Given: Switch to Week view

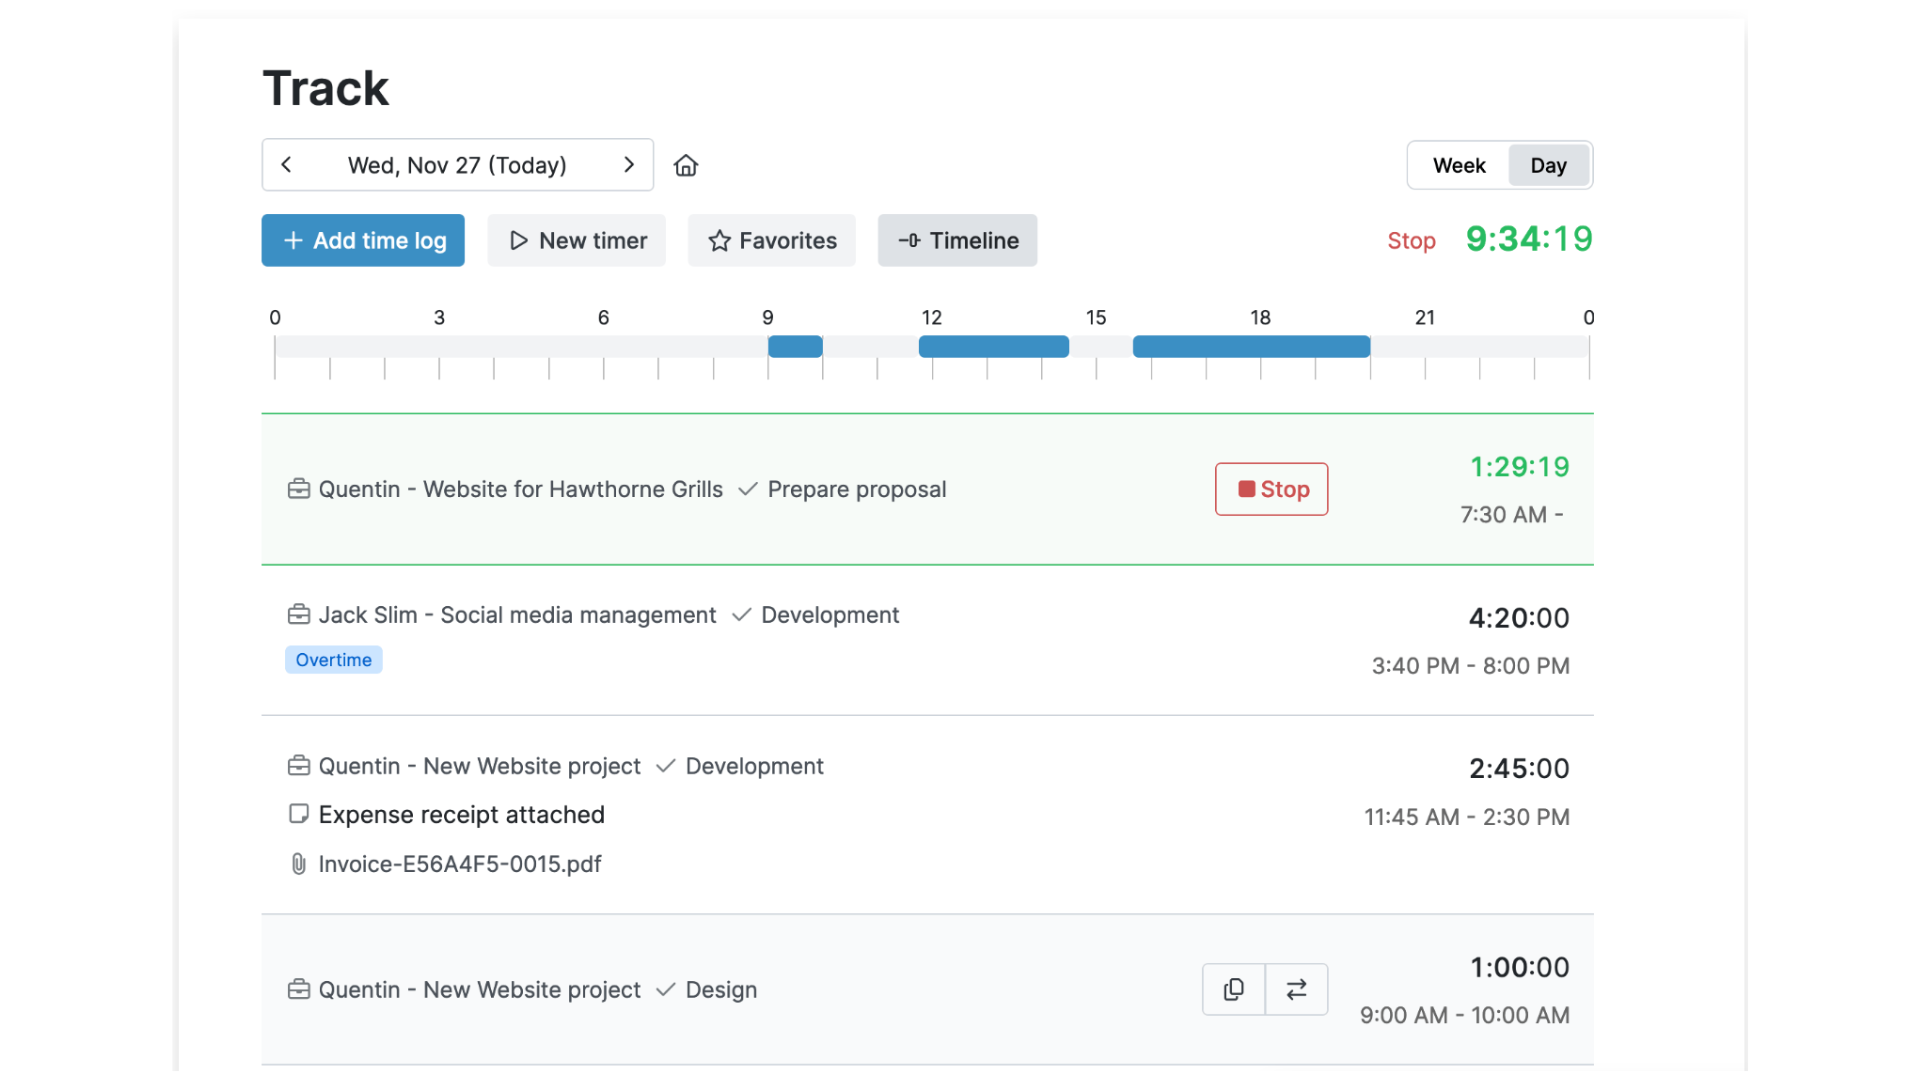Looking at the screenshot, I should pyautogui.click(x=1459, y=165).
